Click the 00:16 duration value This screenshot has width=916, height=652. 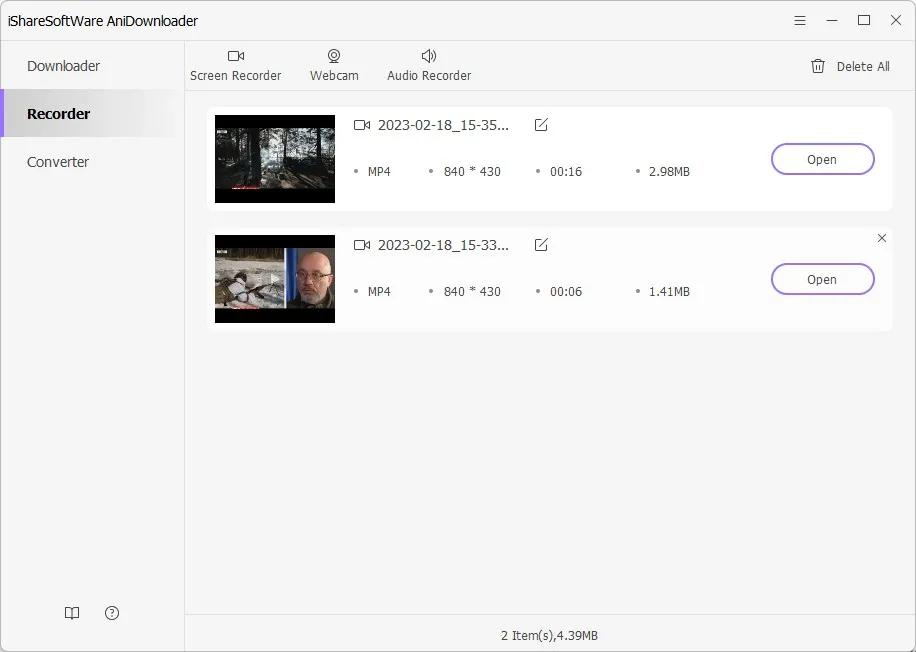pyautogui.click(x=566, y=172)
